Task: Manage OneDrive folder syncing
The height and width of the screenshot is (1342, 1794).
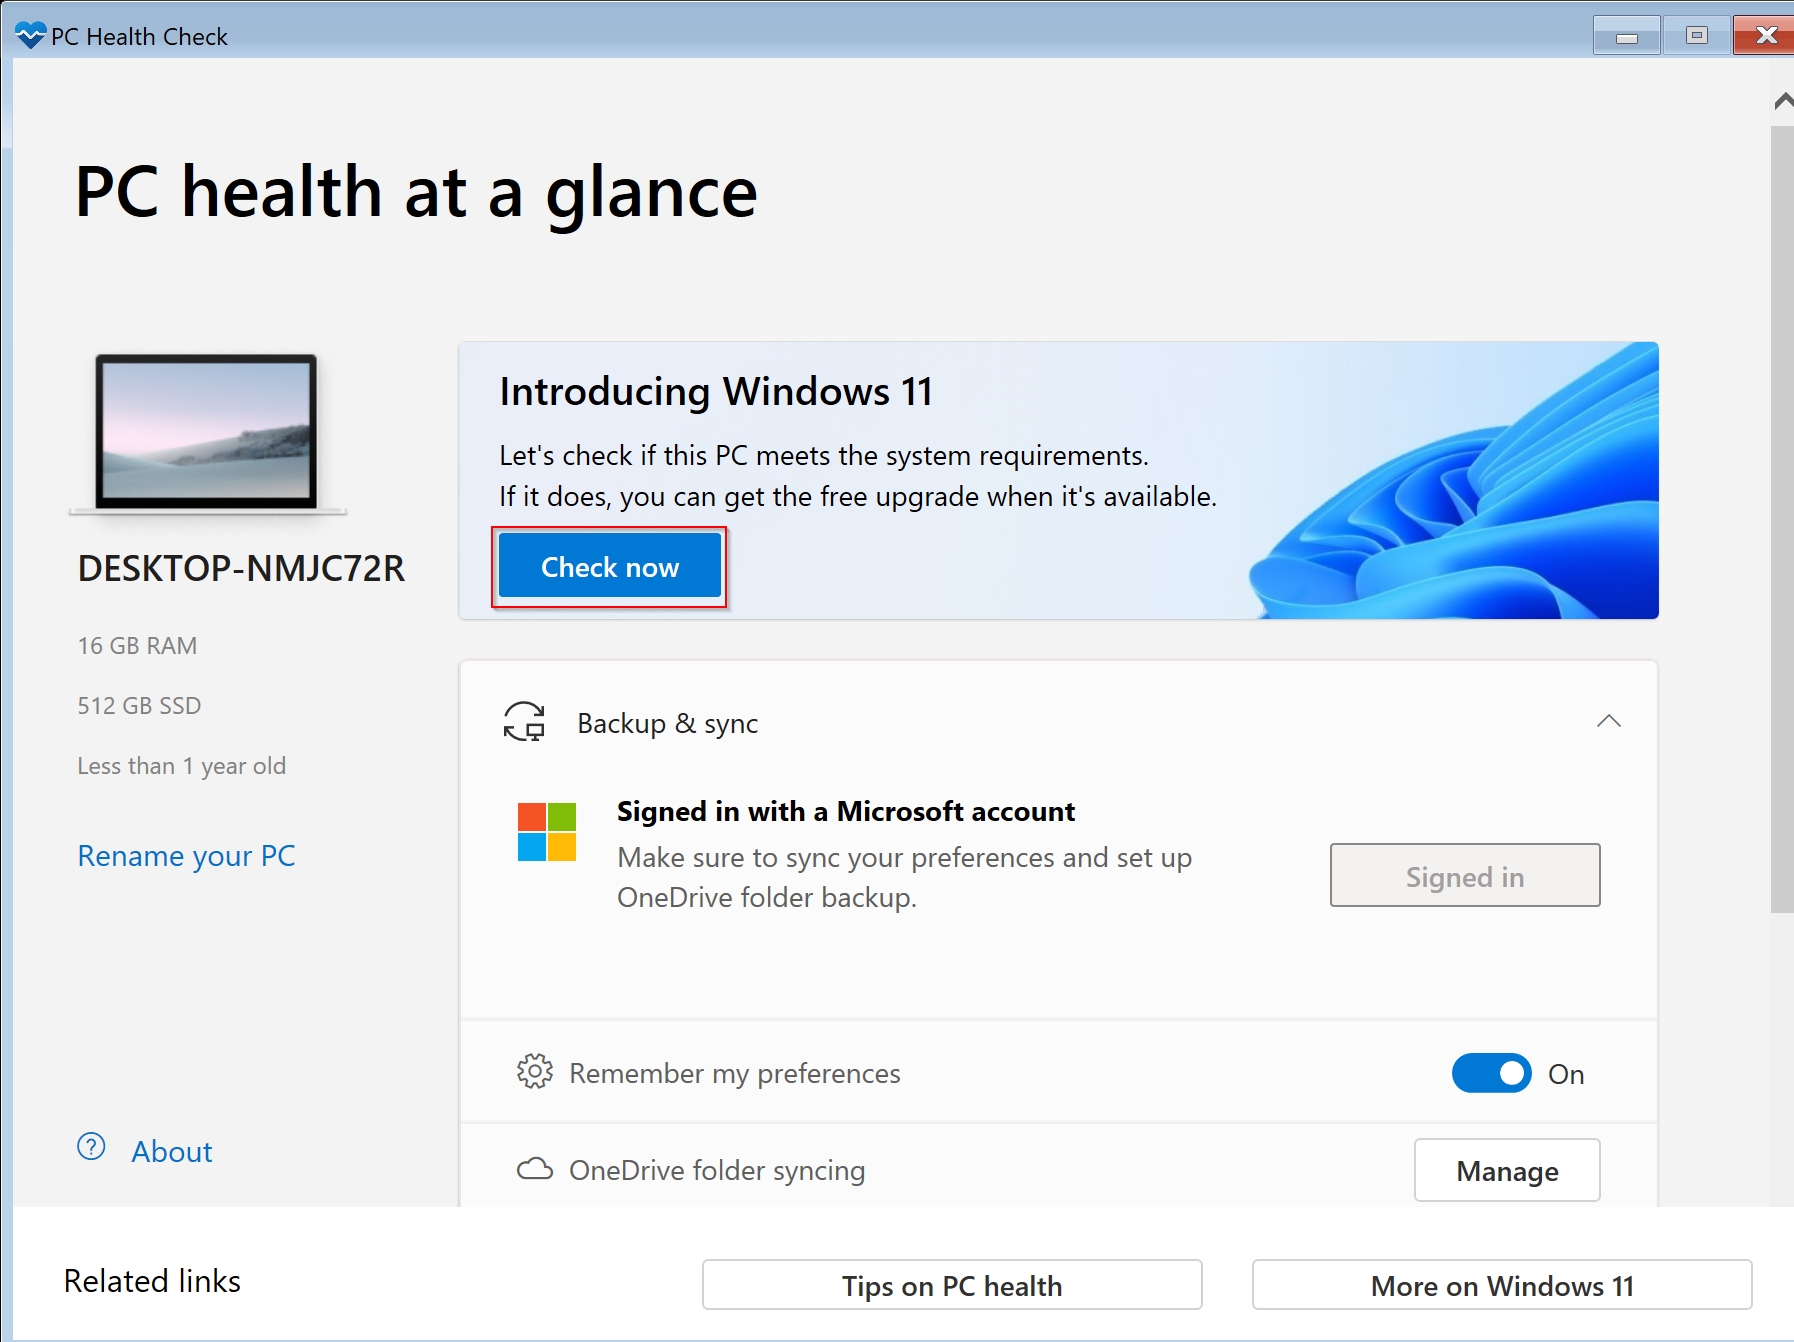Action: point(1506,1170)
